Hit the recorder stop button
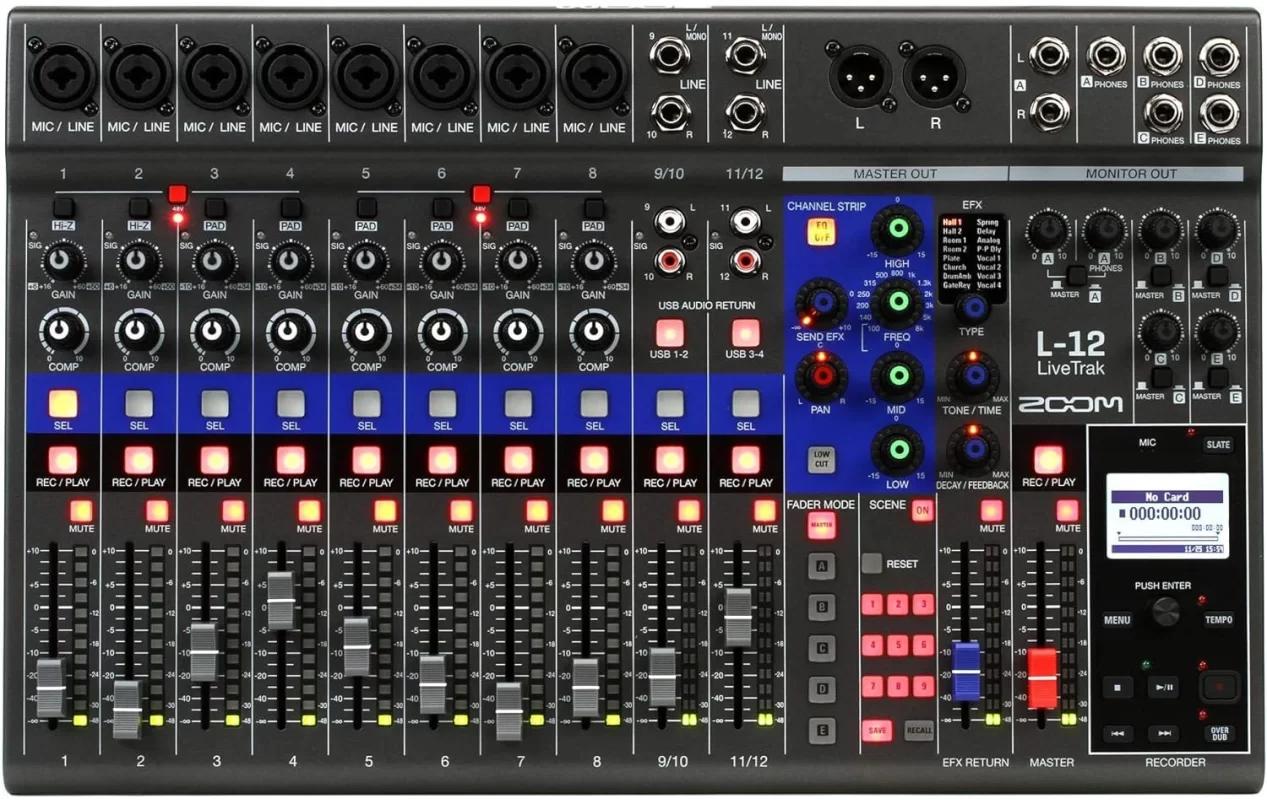 [x=1118, y=687]
